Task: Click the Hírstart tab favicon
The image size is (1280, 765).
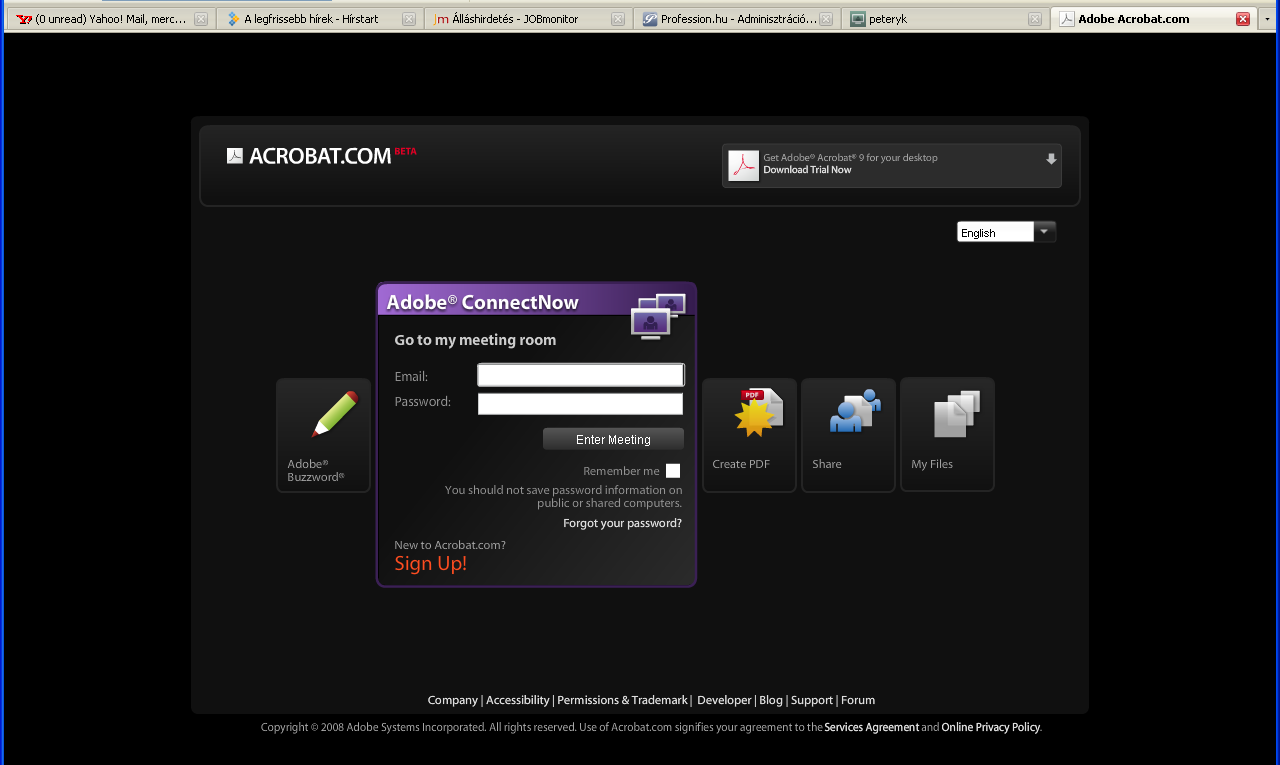Action: (x=233, y=19)
